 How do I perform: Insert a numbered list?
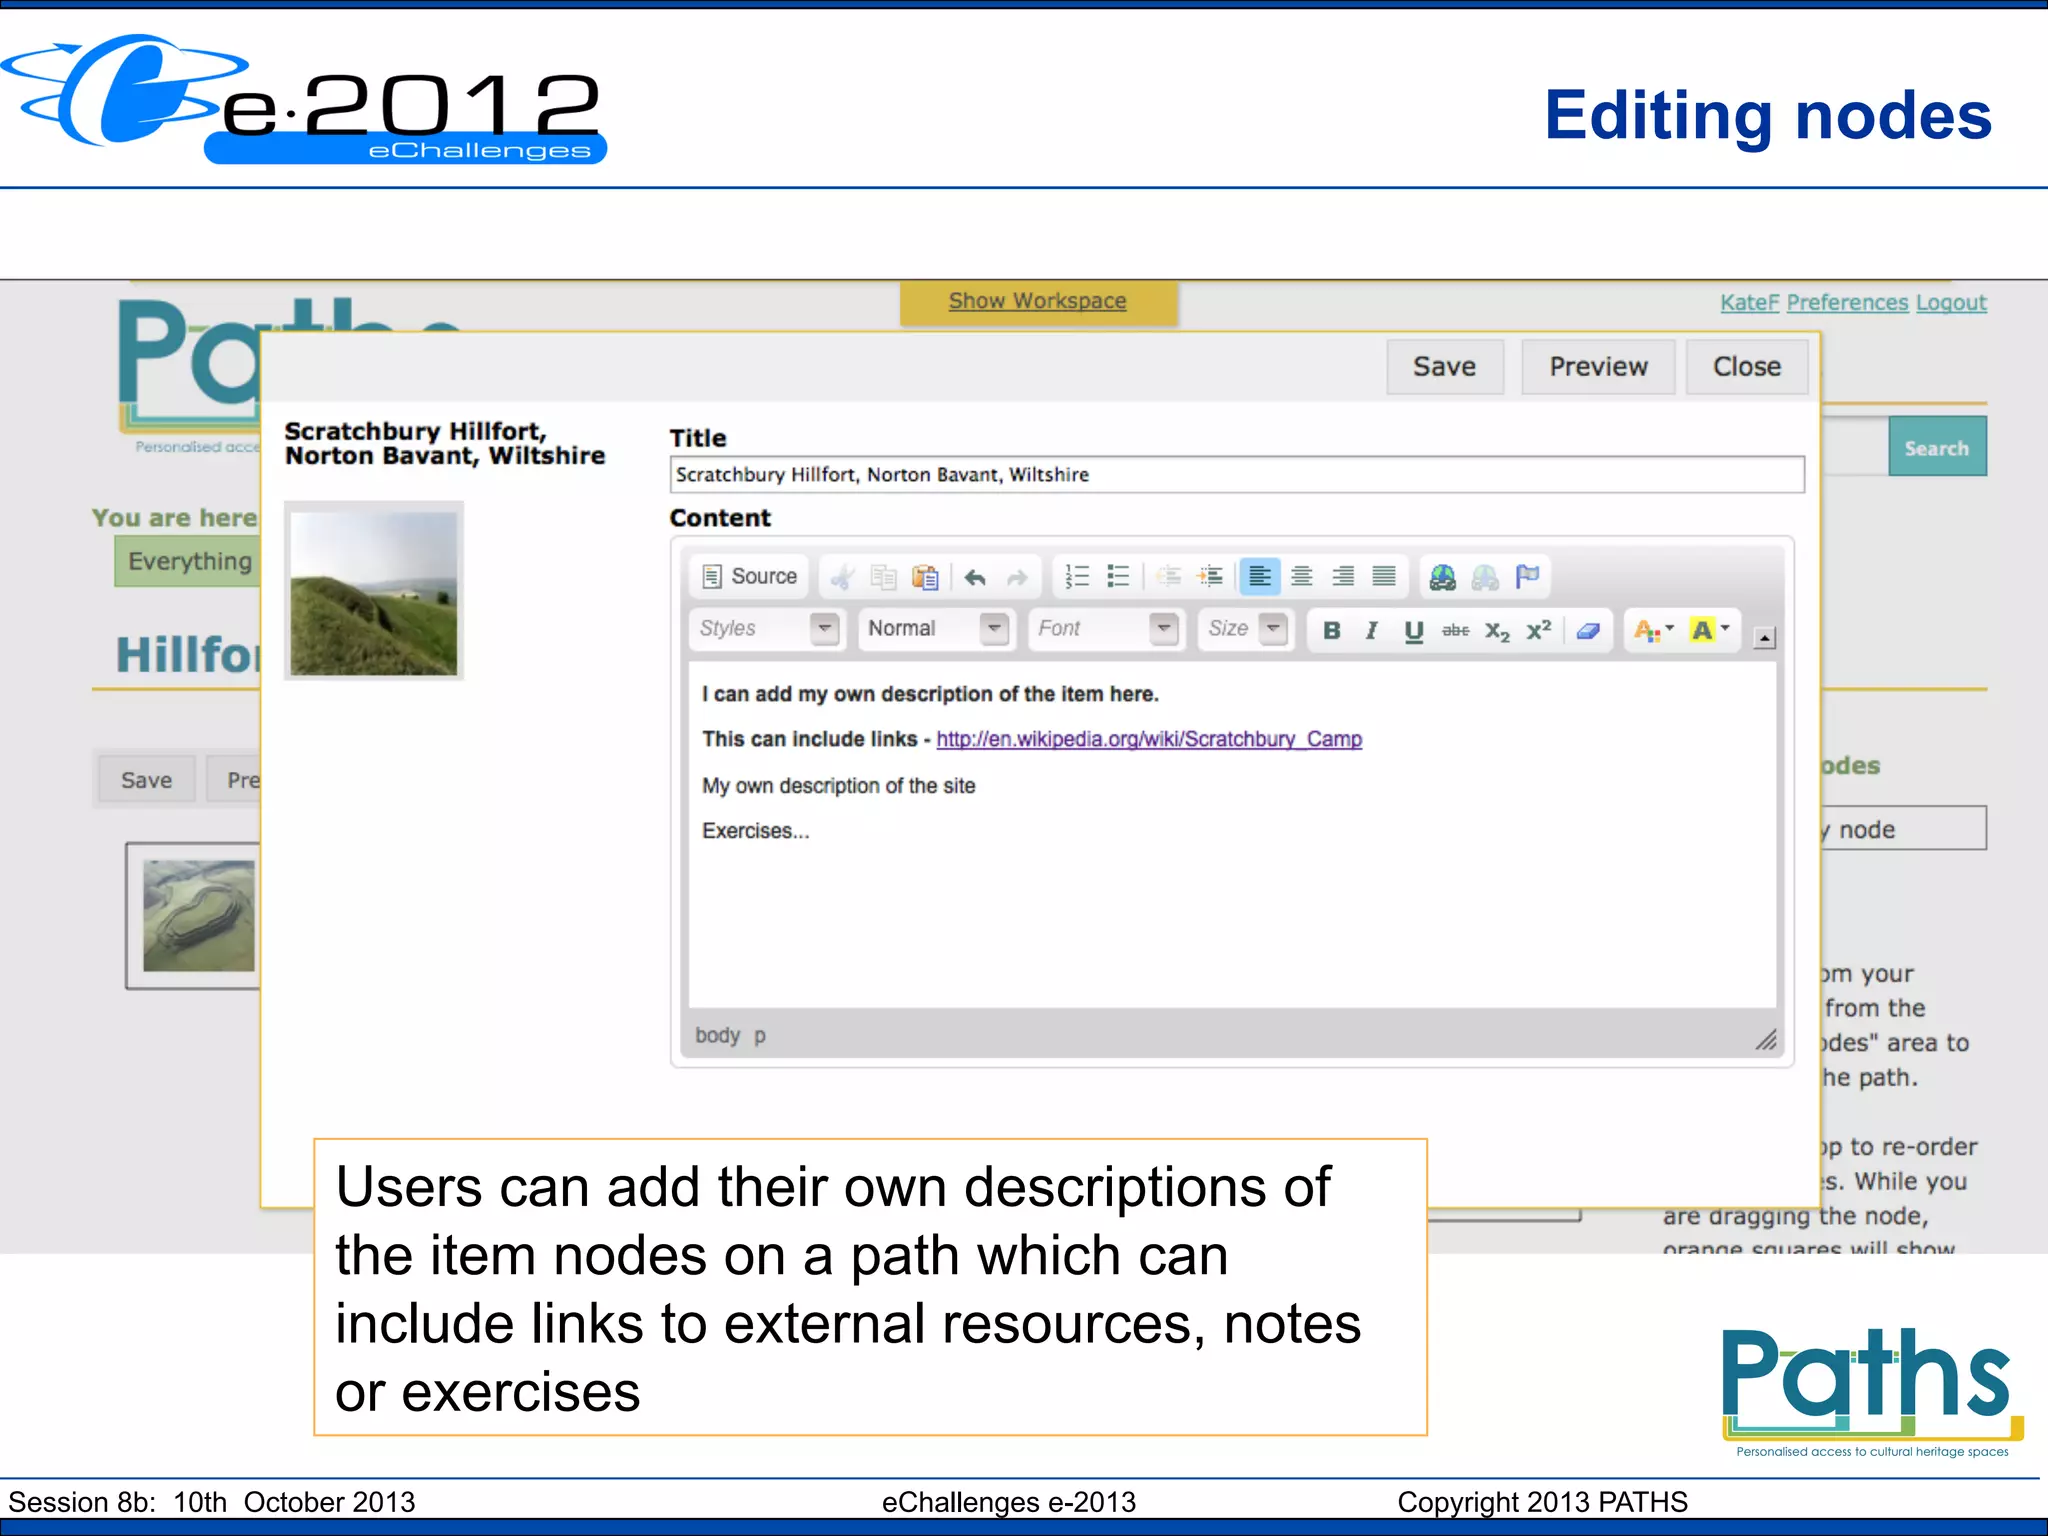click(1077, 576)
